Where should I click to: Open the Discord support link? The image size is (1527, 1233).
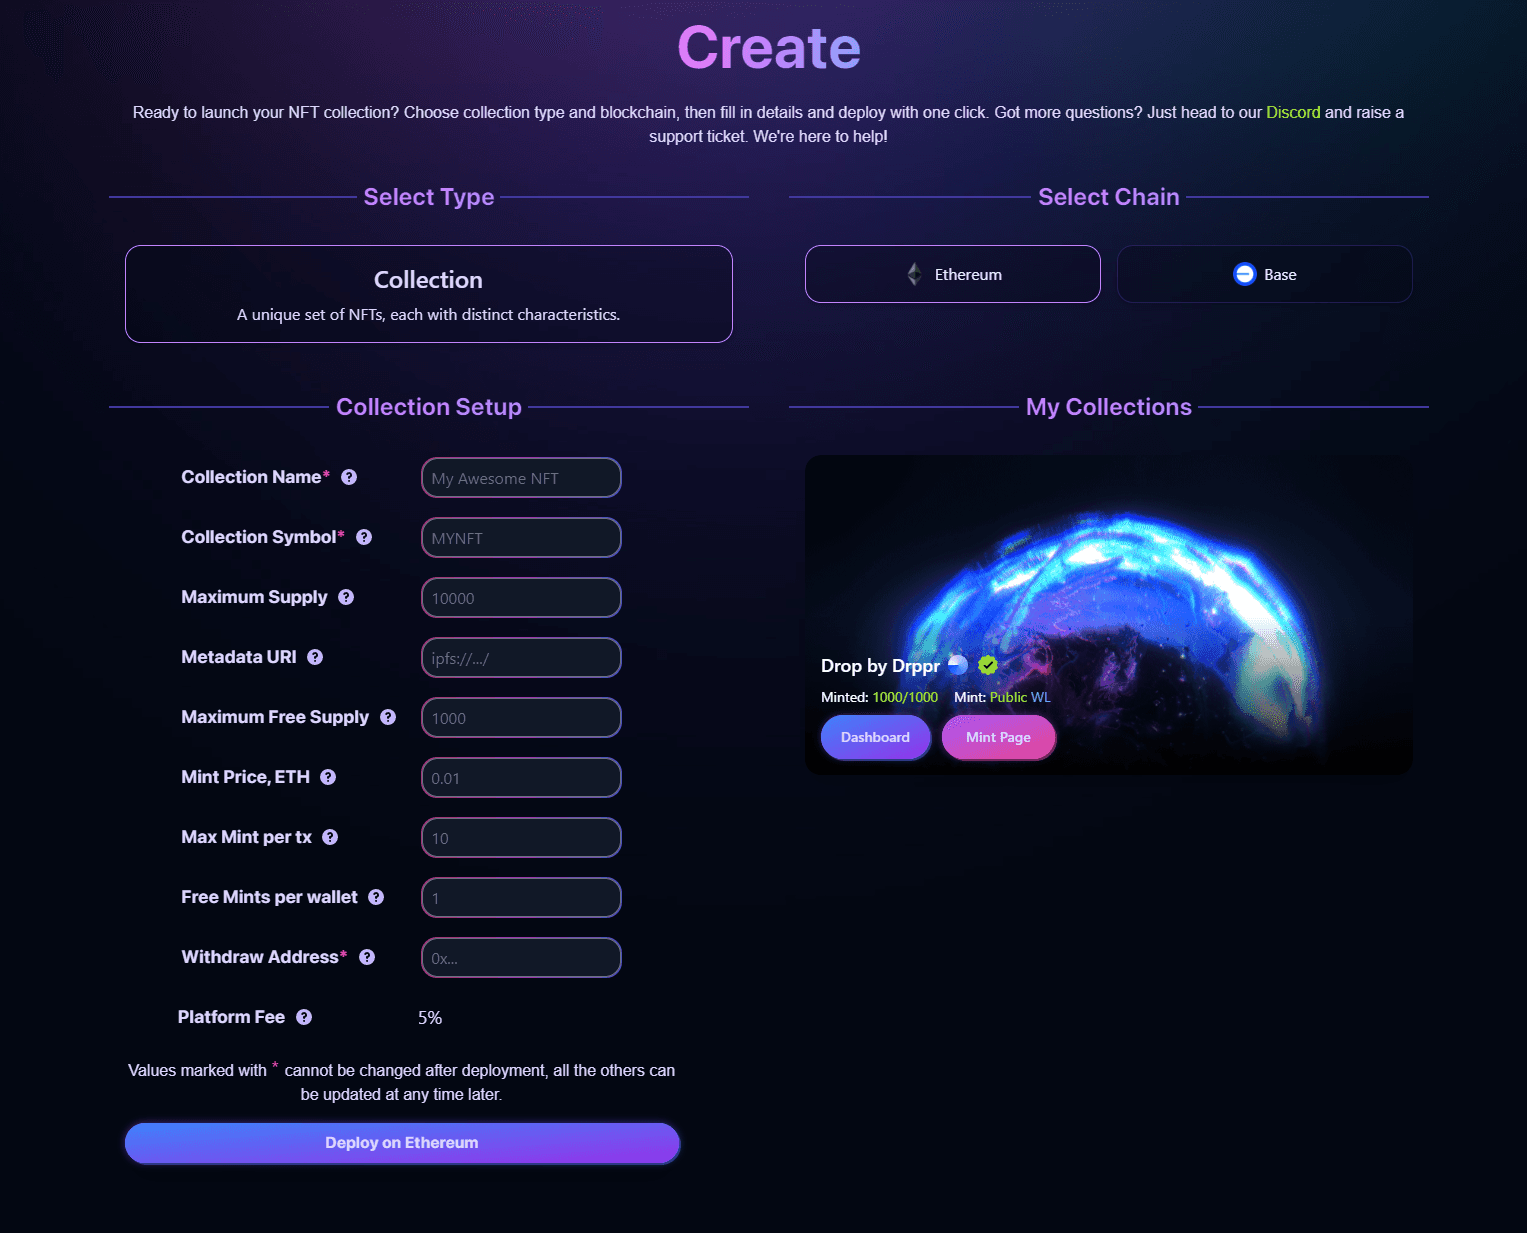coord(1292,113)
